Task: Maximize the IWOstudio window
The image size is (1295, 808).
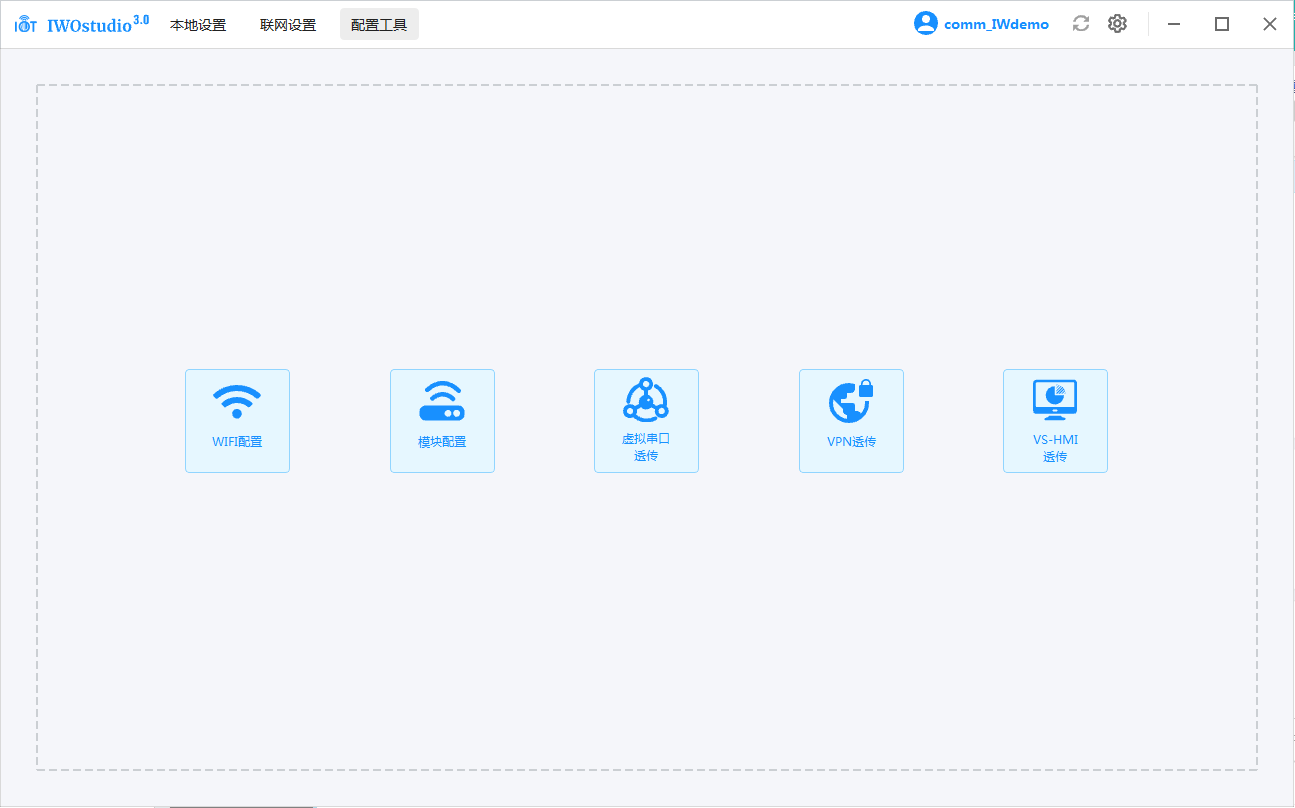Action: [1221, 24]
